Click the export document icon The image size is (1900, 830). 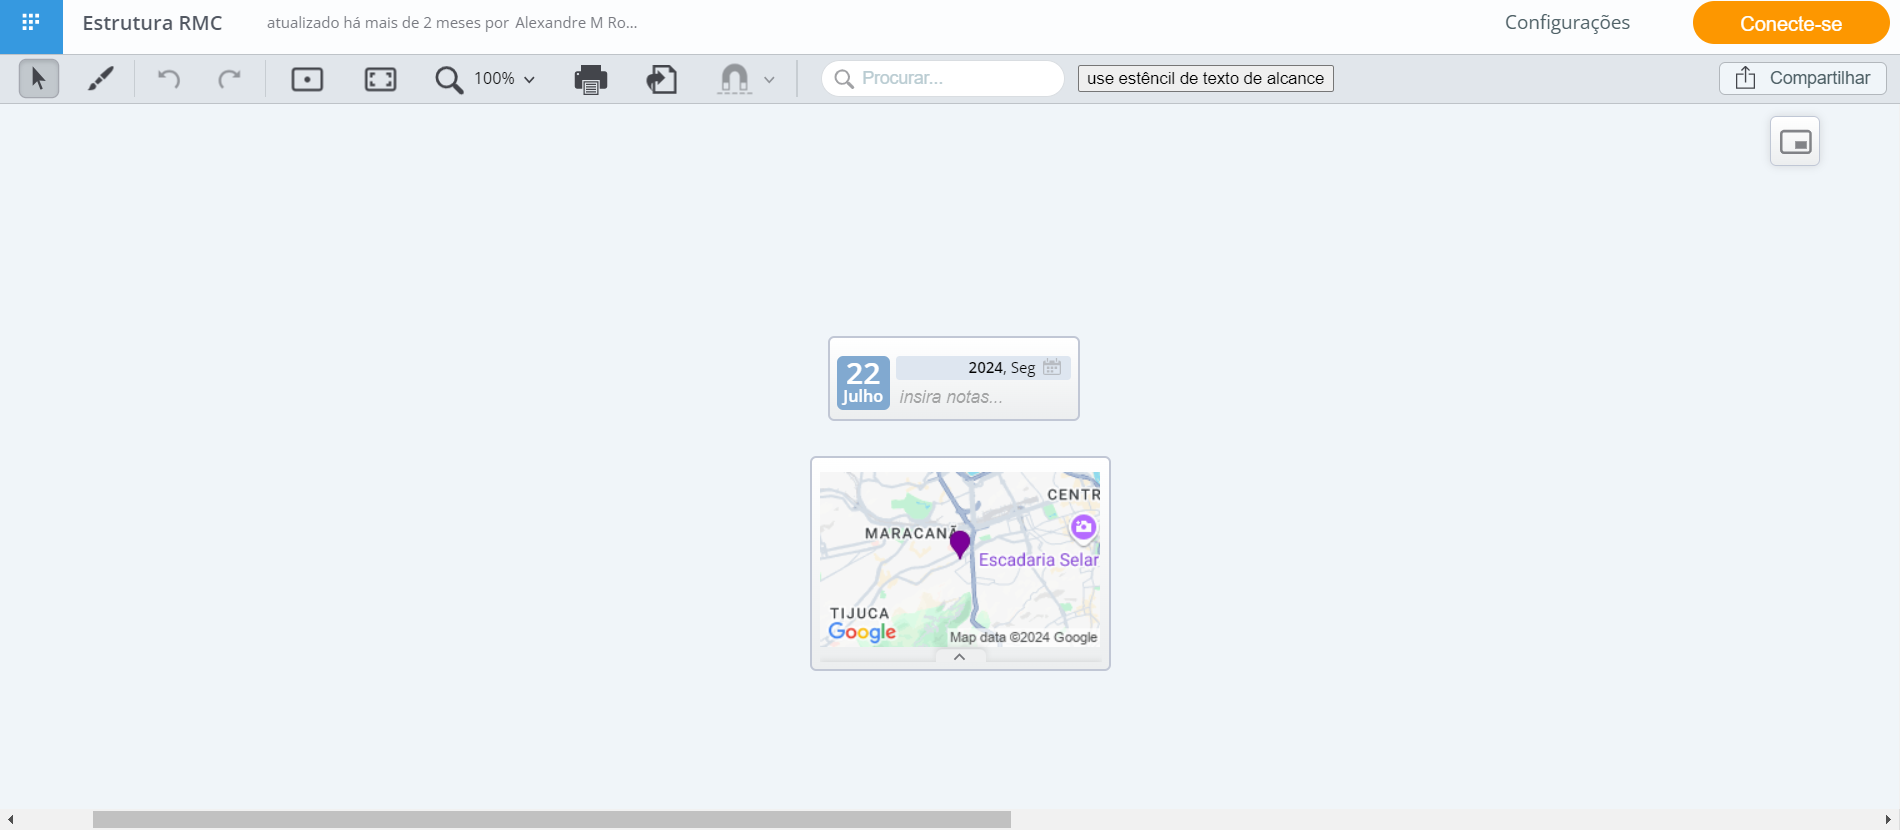click(x=662, y=79)
